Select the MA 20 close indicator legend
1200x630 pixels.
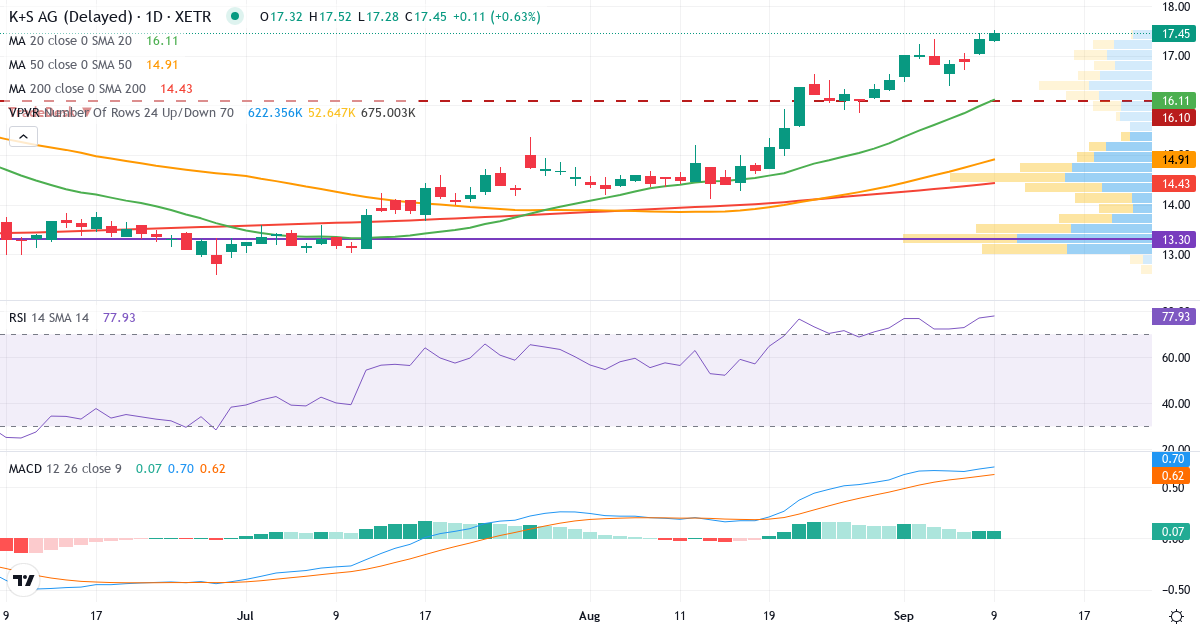(70, 41)
